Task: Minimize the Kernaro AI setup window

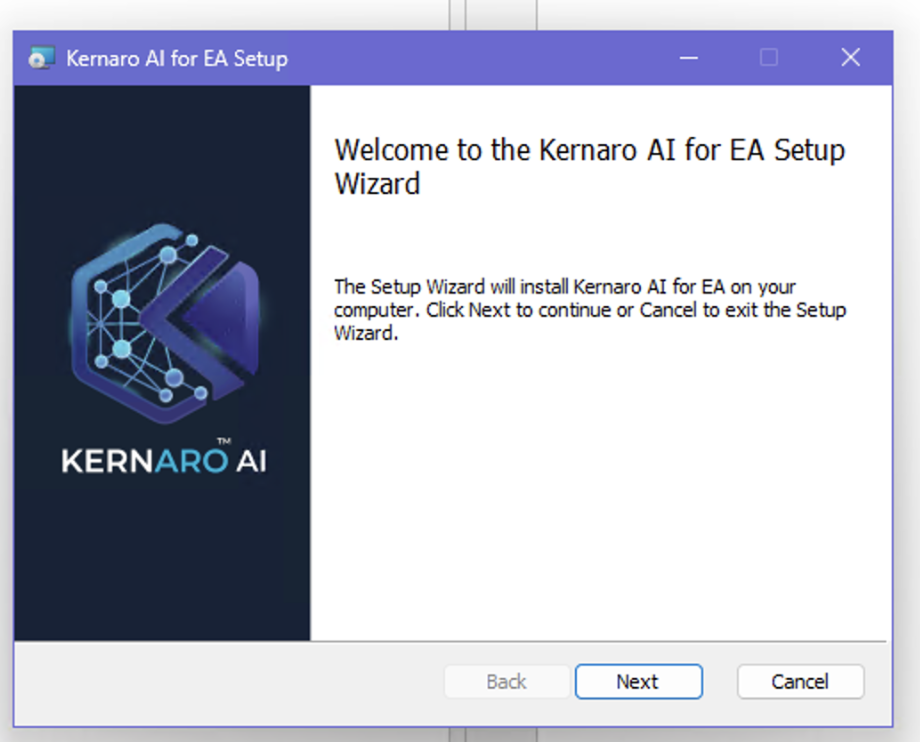Action: (689, 57)
